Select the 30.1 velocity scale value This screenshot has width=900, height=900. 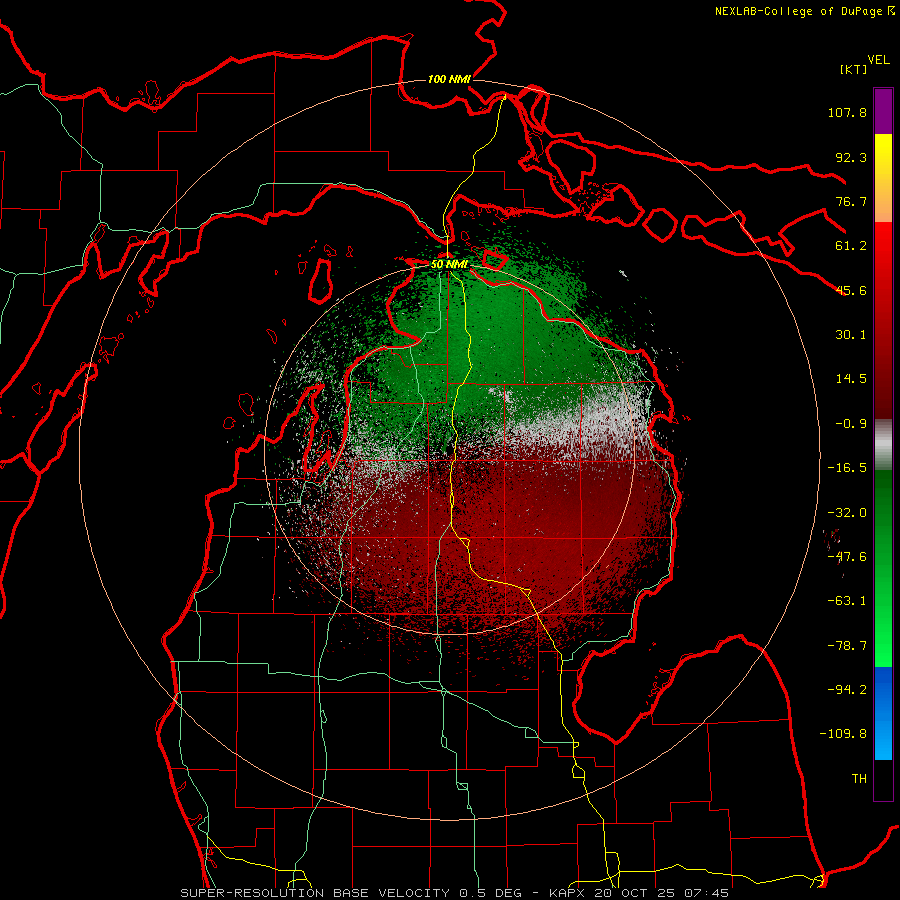click(851, 335)
